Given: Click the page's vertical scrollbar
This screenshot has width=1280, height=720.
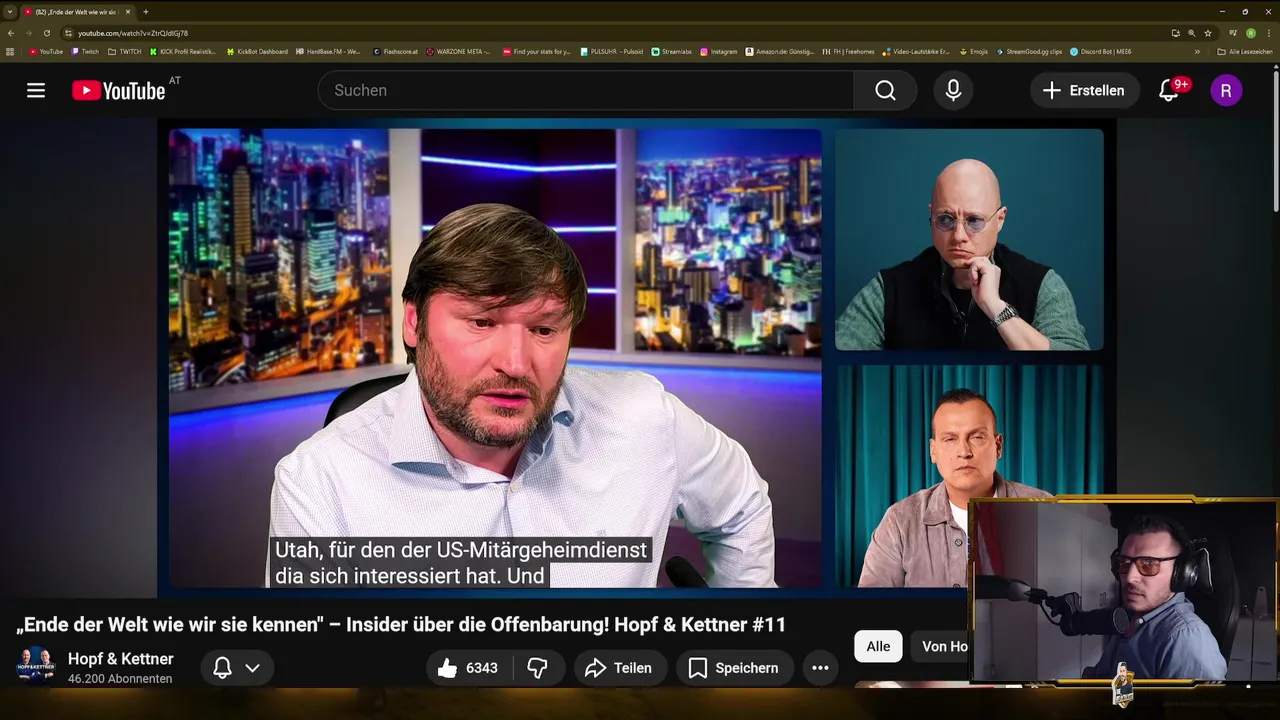Looking at the screenshot, I should pos(1275,140).
